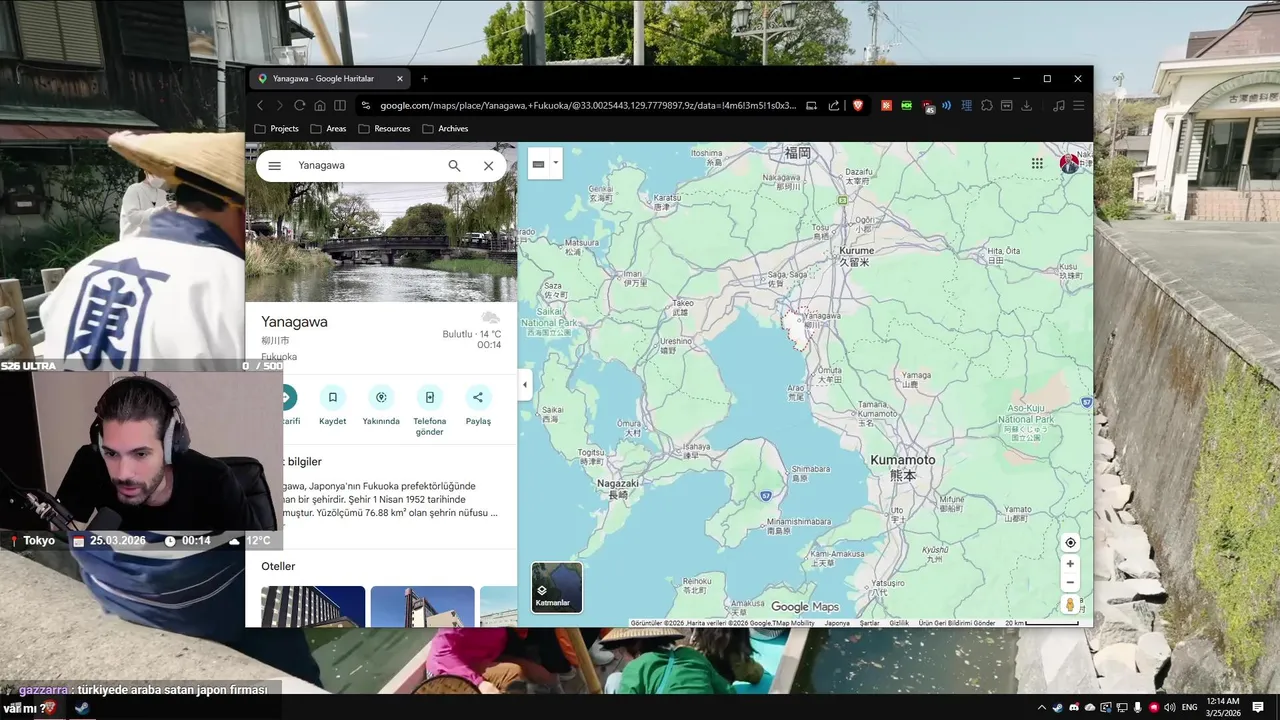Click the Yanagawa search input field

365,165
